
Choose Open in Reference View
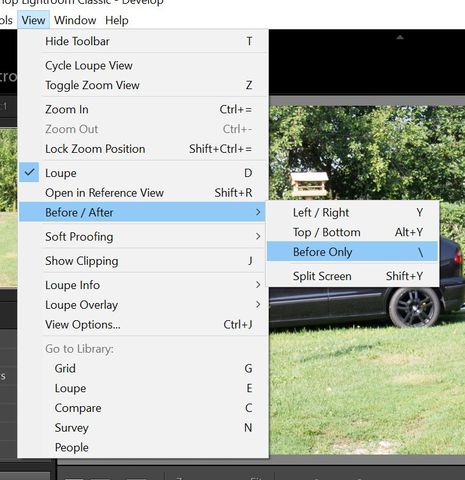(143, 193)
